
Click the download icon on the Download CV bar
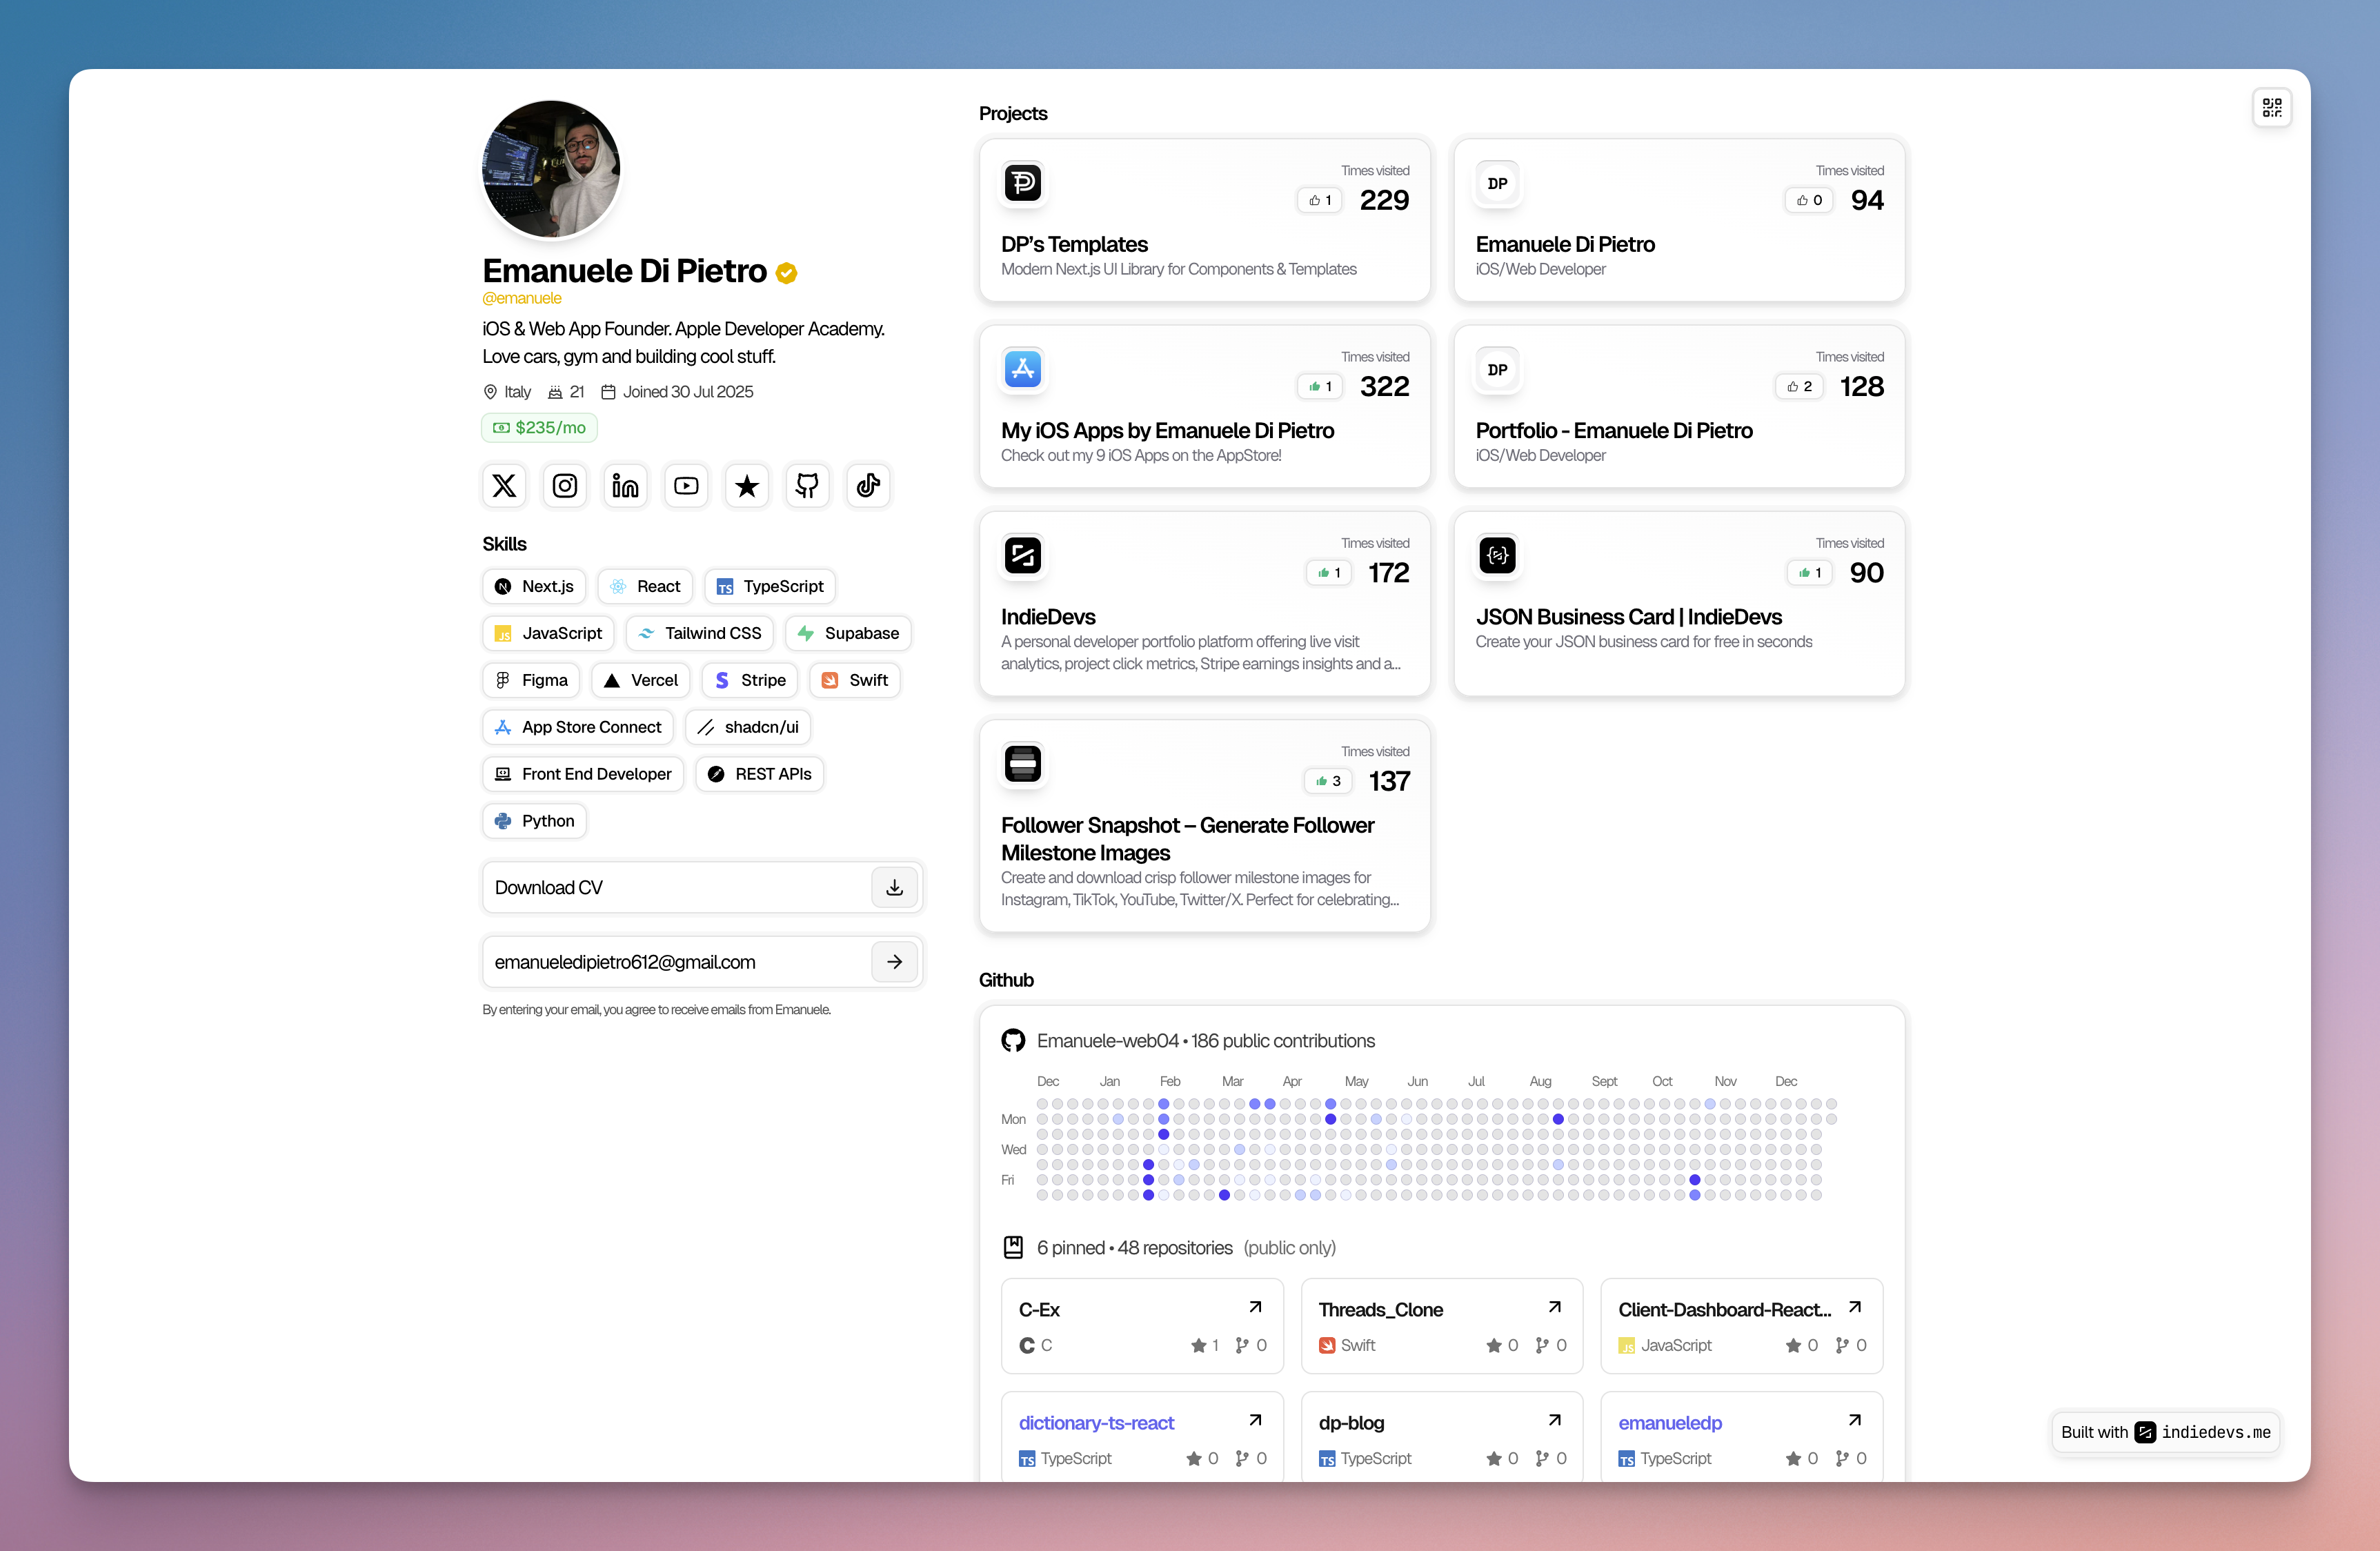(x=894, y=887)
